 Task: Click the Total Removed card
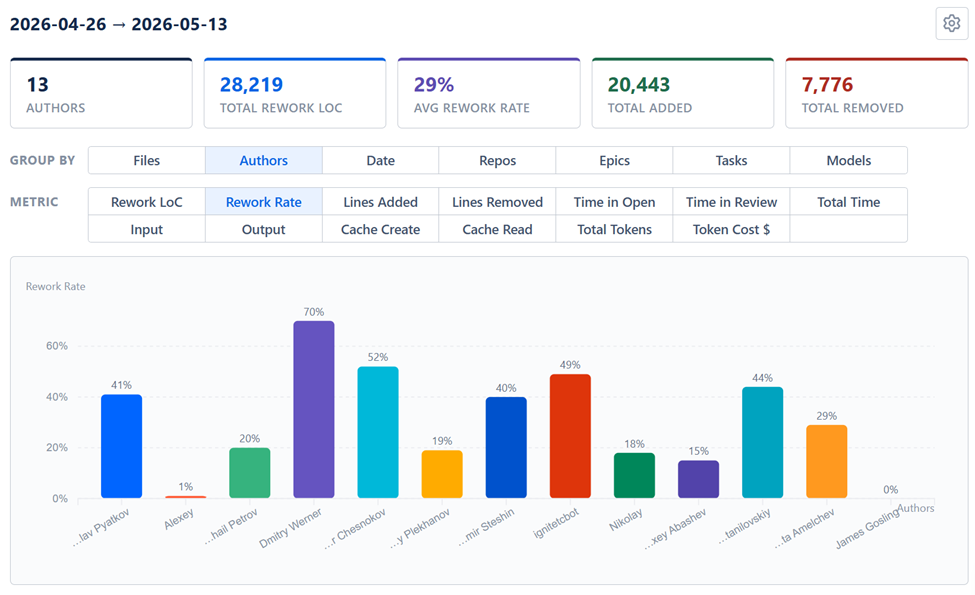(877, 93)
